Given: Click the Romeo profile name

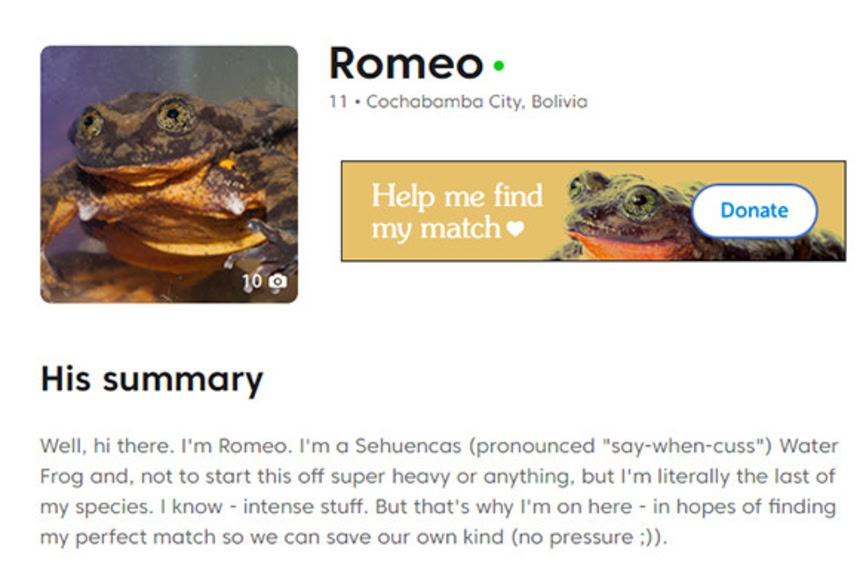Looking at the screenshot, I should (406, 64).
